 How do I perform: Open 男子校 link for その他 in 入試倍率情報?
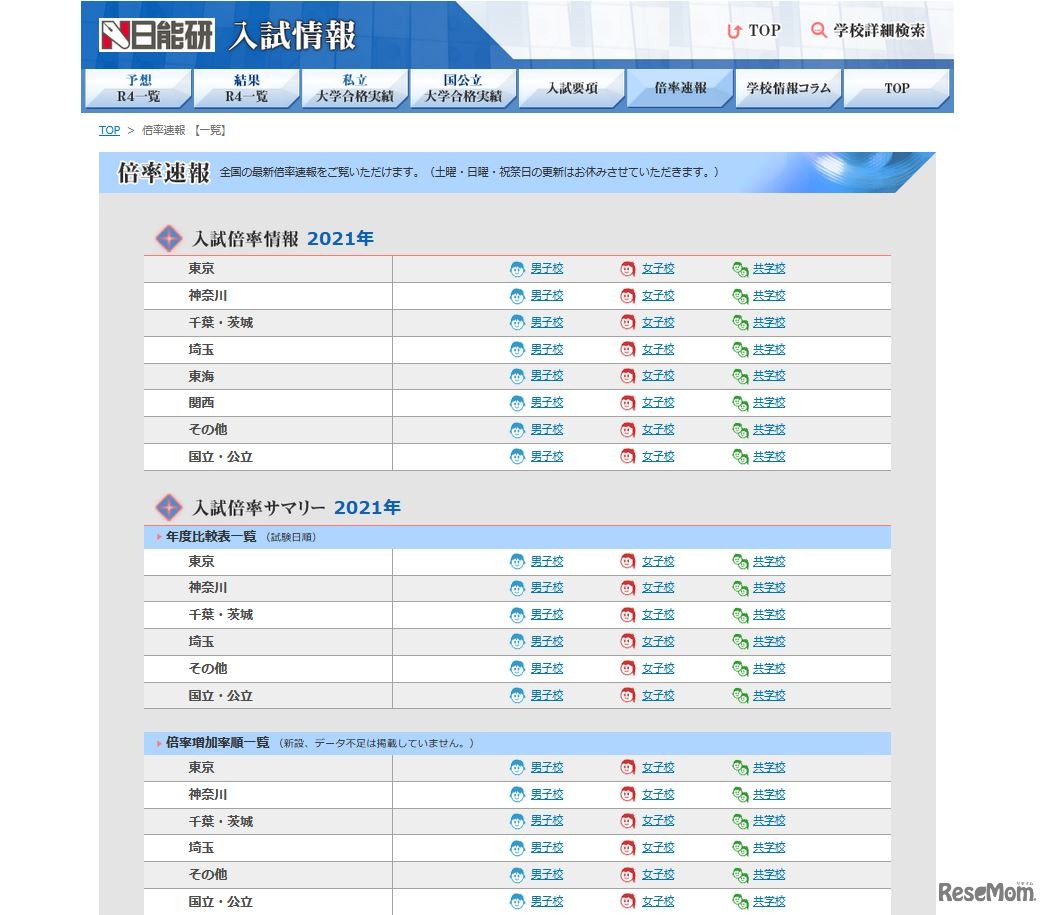(547, 429)
